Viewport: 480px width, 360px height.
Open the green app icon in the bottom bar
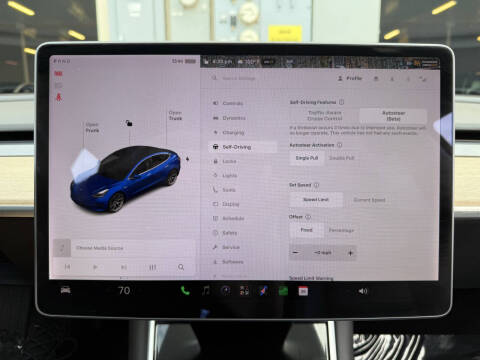283,291
